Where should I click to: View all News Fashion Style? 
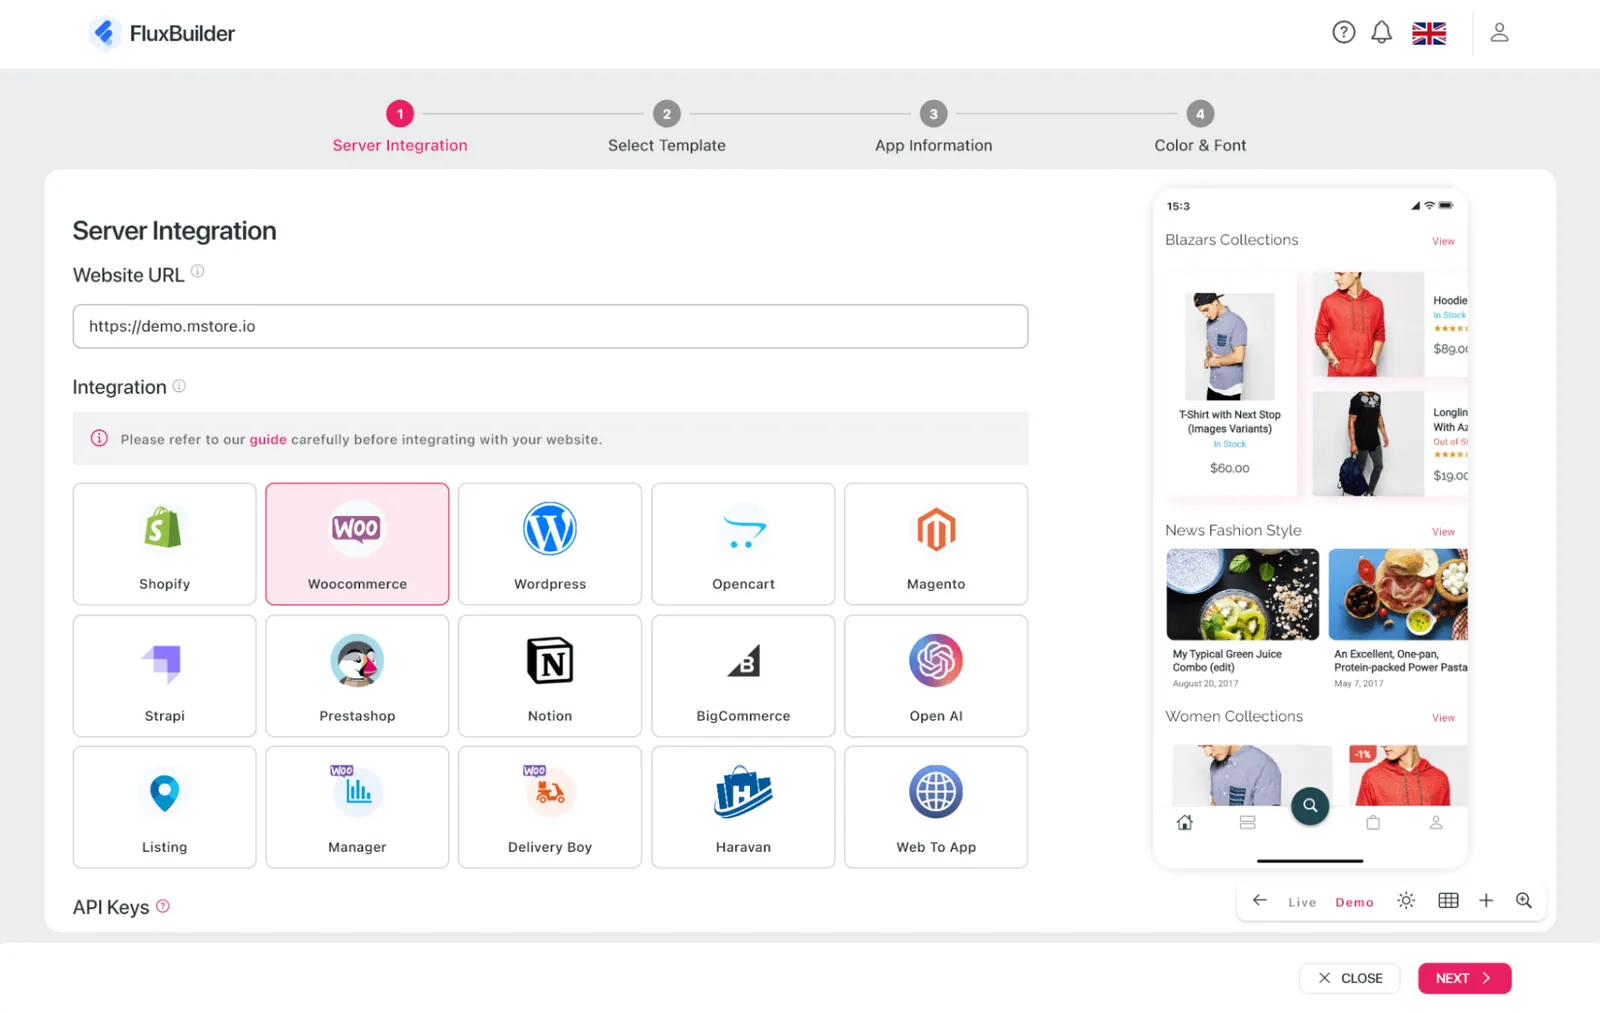coord(1443,532)
